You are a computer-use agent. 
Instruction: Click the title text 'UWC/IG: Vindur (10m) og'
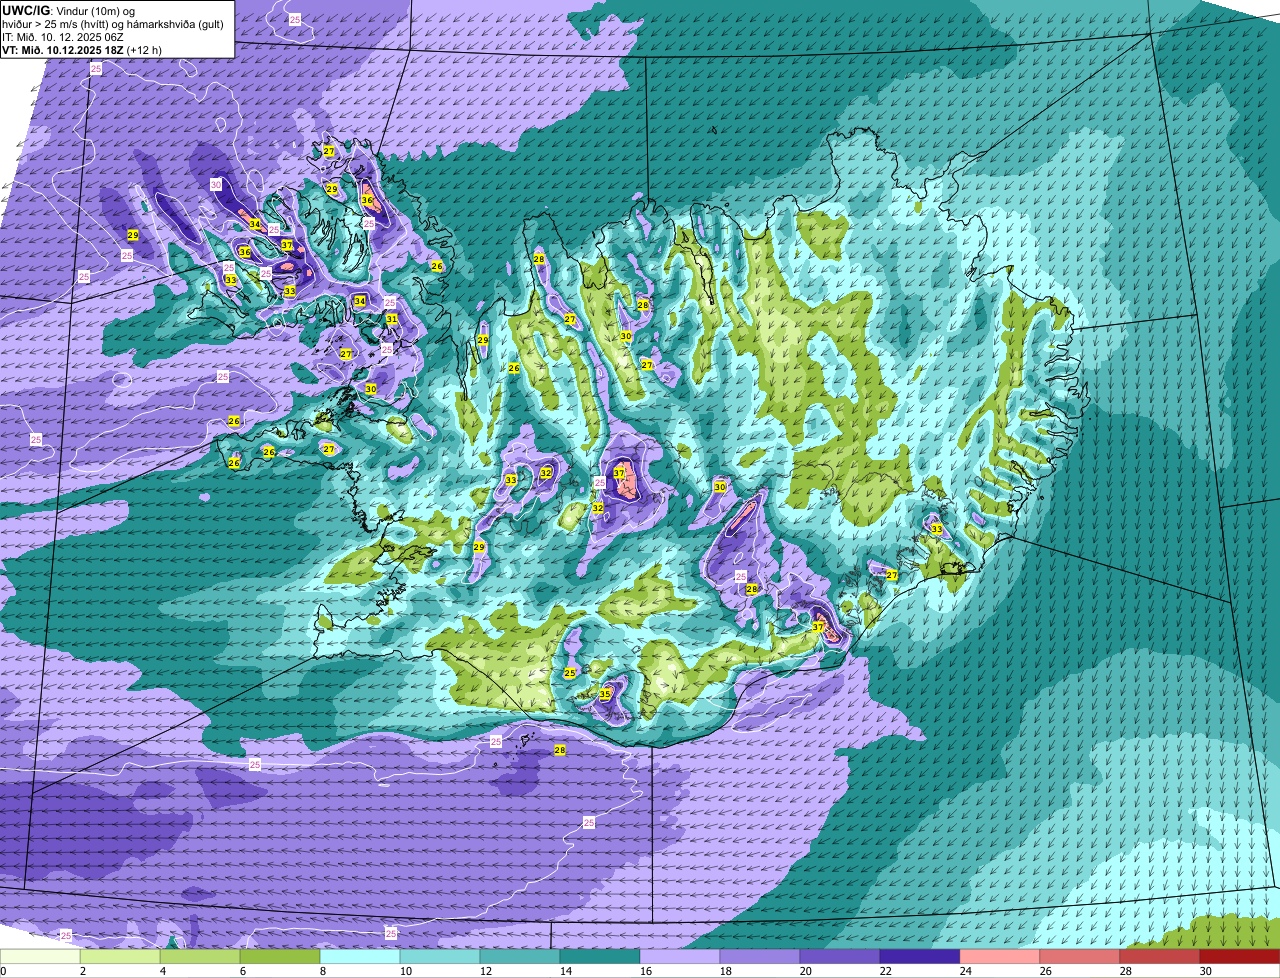tap(68, 10)
